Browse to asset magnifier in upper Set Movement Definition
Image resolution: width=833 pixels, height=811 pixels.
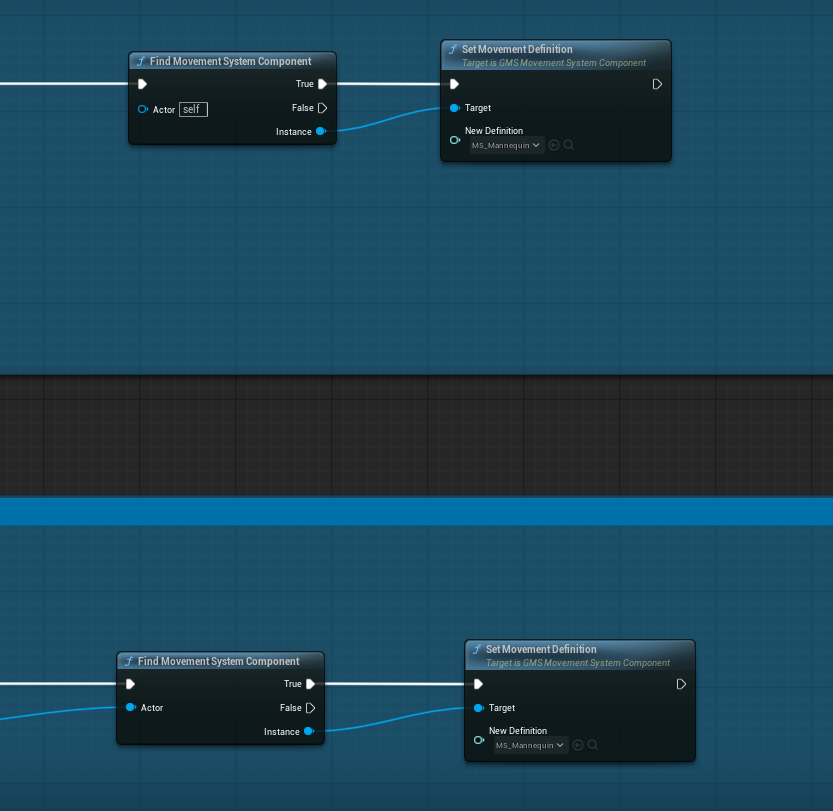coord(568,145)
